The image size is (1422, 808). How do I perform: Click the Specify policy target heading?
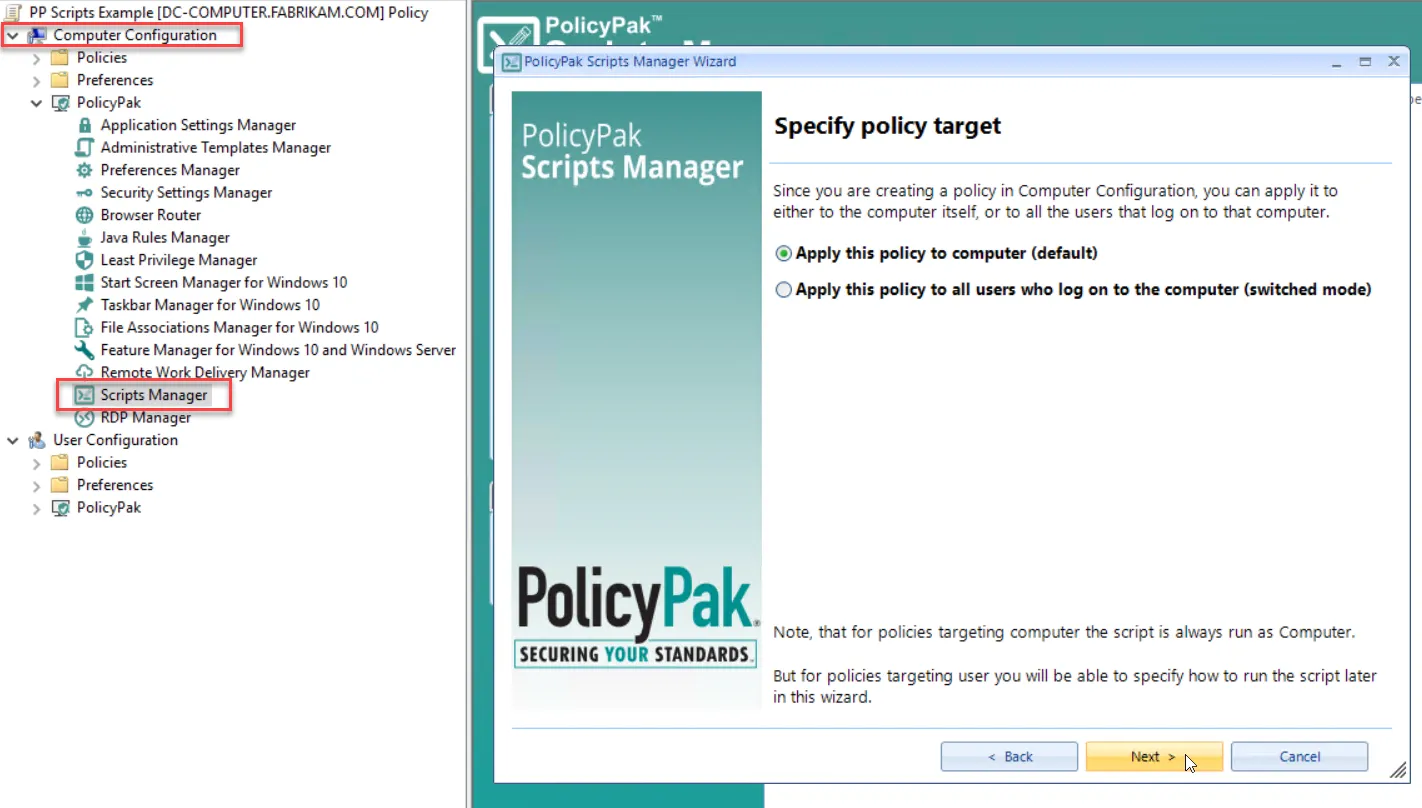pos(888,126)
